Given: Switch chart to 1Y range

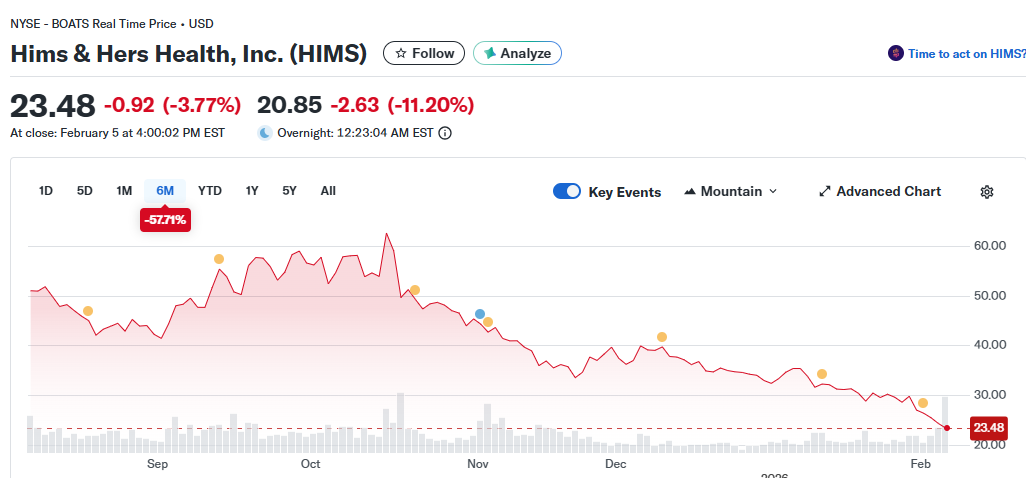Looking at the screenshot, I should (252, 191).
